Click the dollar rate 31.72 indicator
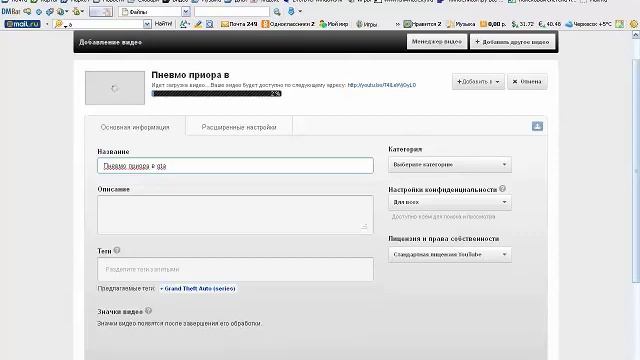Screen dimensions: 640x360 tap(523, 24)
